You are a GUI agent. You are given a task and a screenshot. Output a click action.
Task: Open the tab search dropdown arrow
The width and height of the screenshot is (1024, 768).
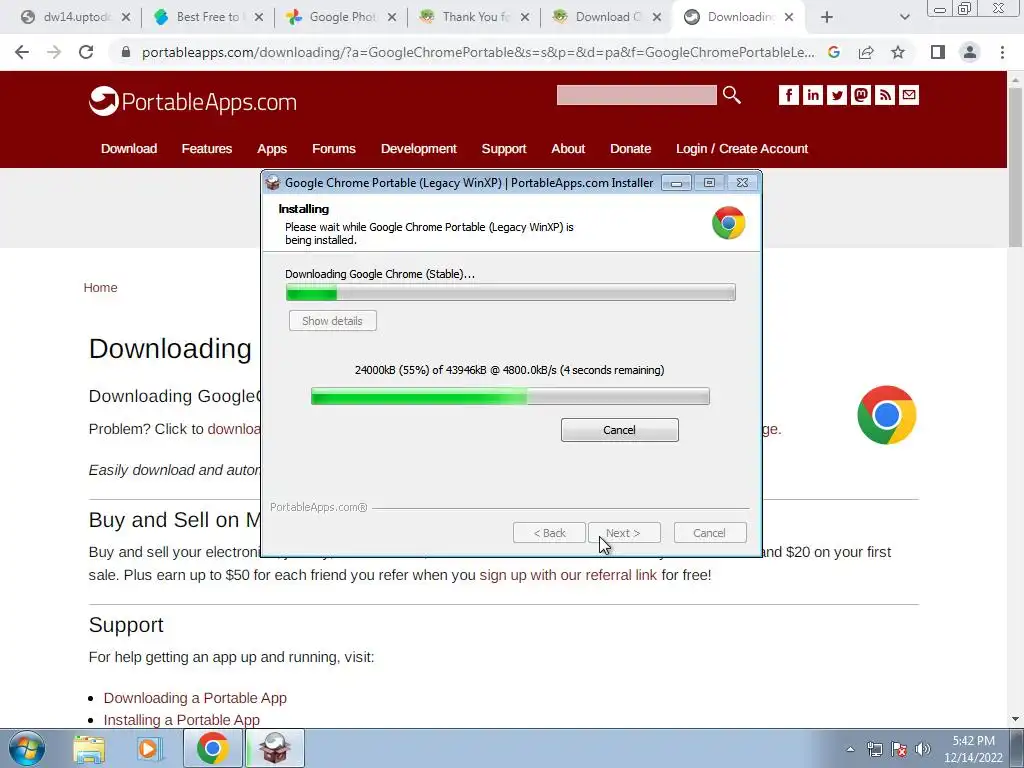point(904,17)
